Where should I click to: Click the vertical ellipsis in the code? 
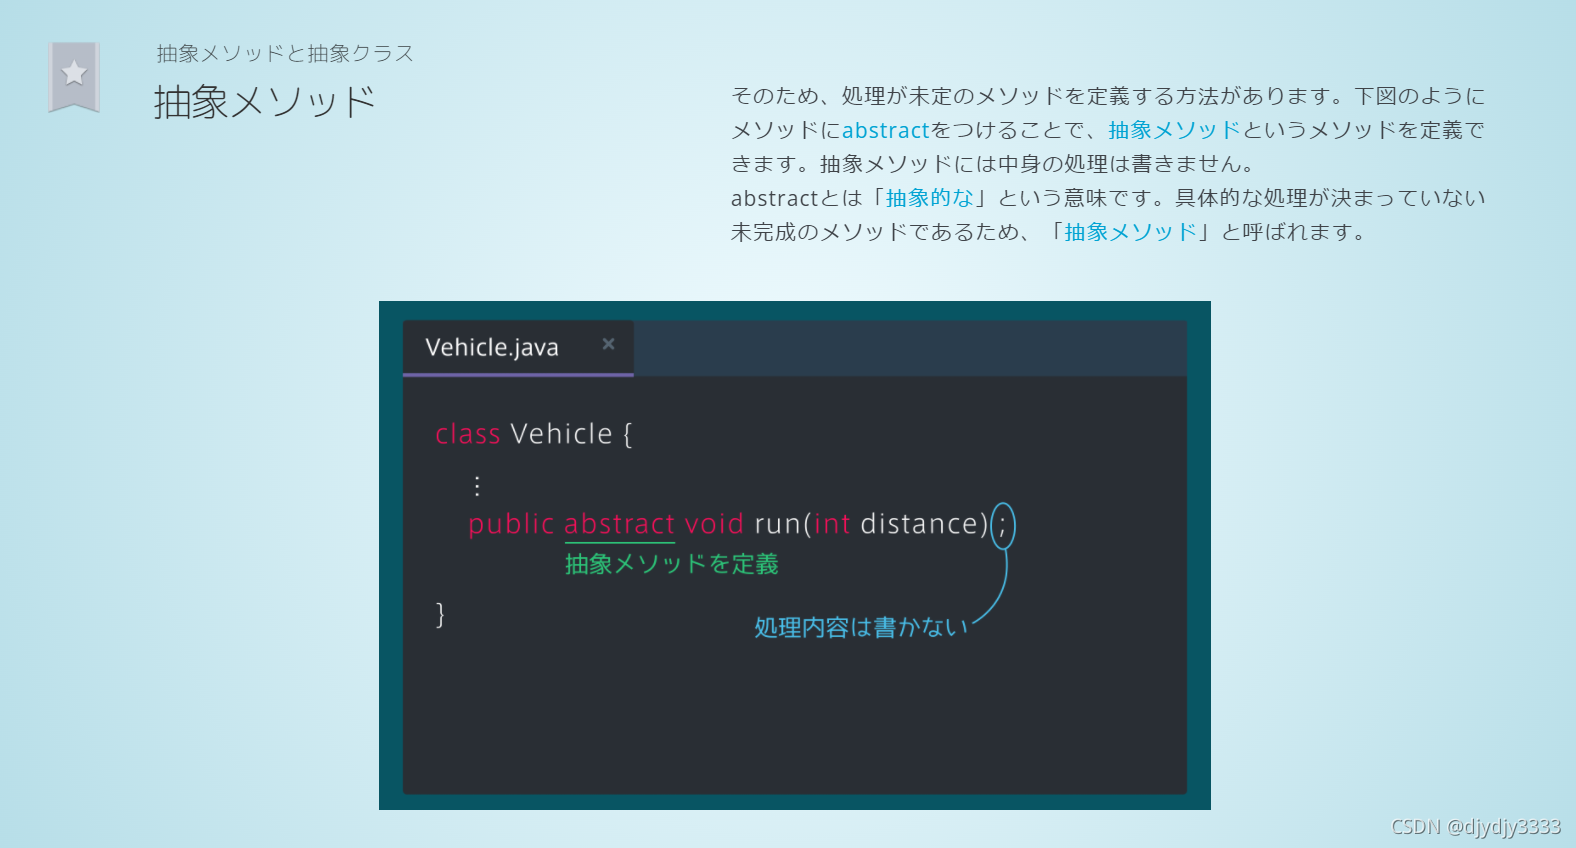(477, 486)
